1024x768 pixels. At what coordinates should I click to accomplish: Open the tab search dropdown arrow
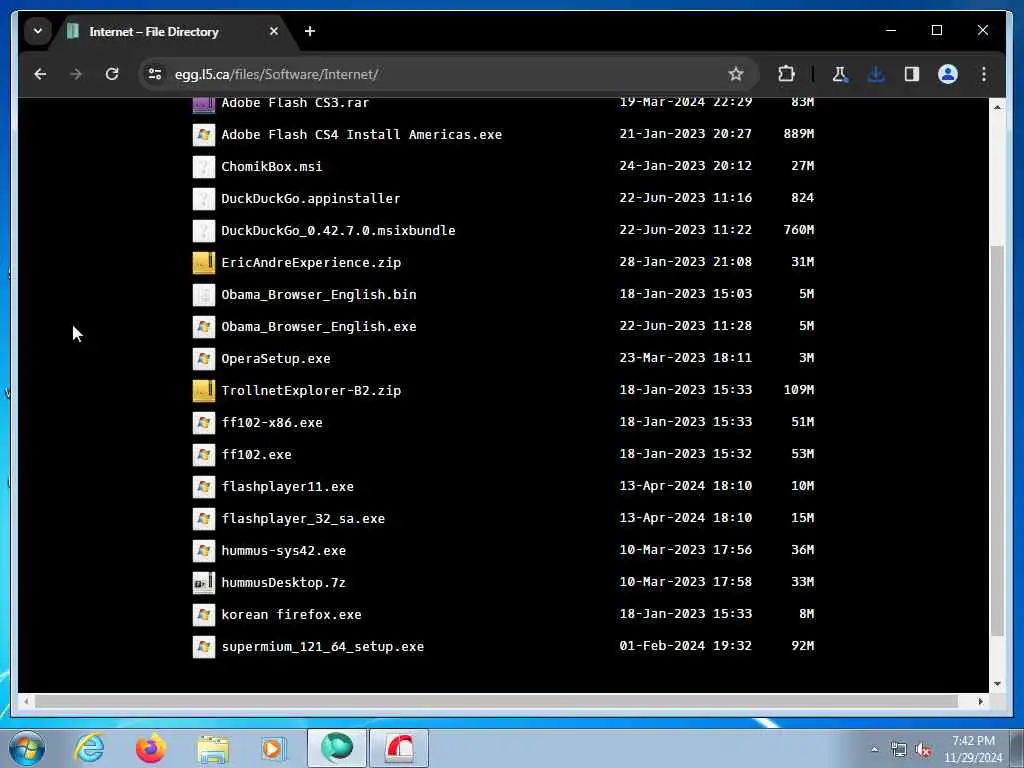38,31
